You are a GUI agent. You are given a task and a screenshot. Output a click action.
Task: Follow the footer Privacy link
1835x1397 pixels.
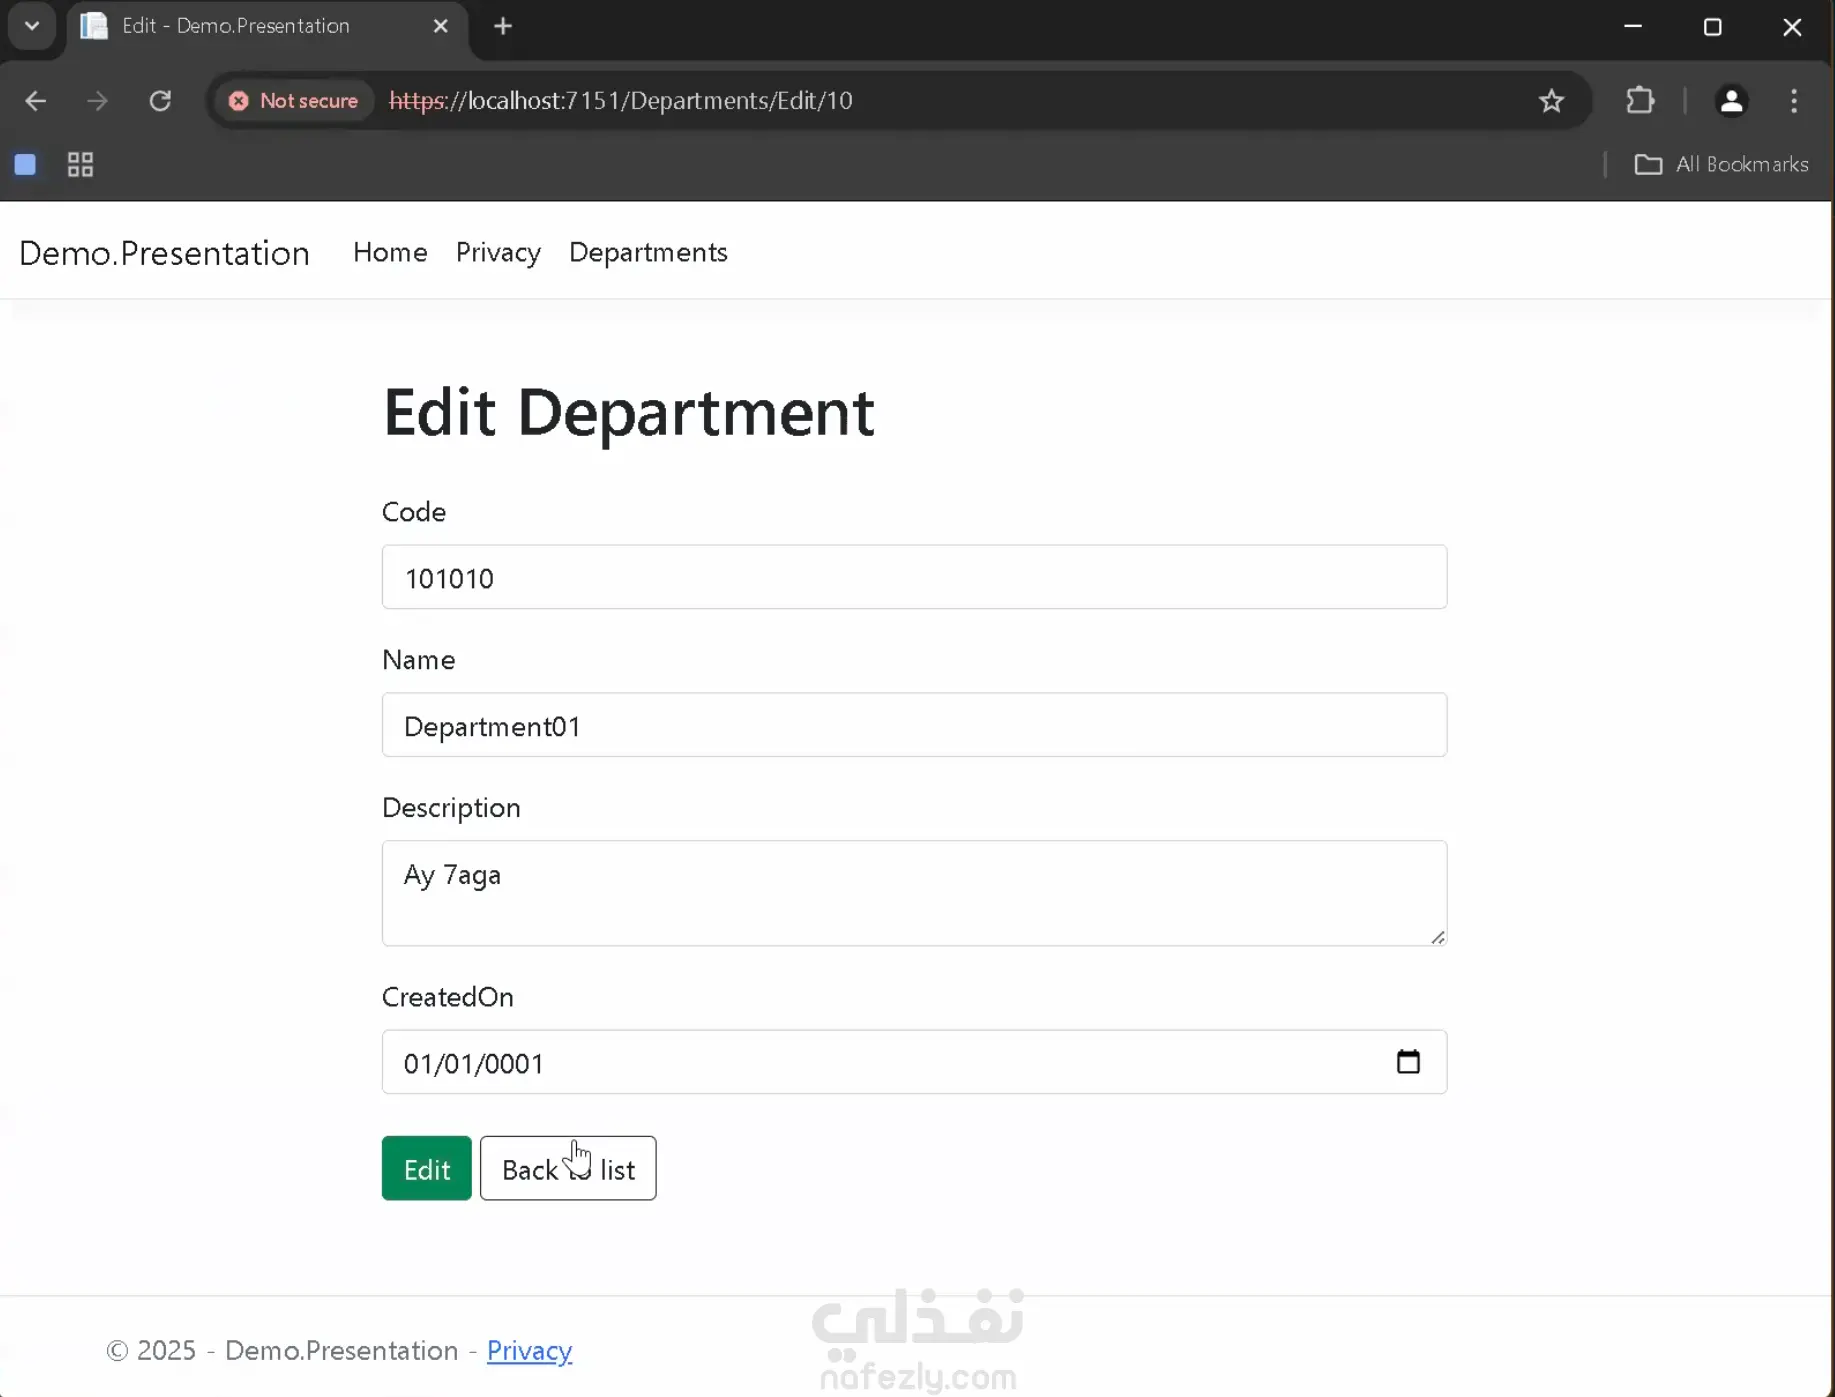529,1351
